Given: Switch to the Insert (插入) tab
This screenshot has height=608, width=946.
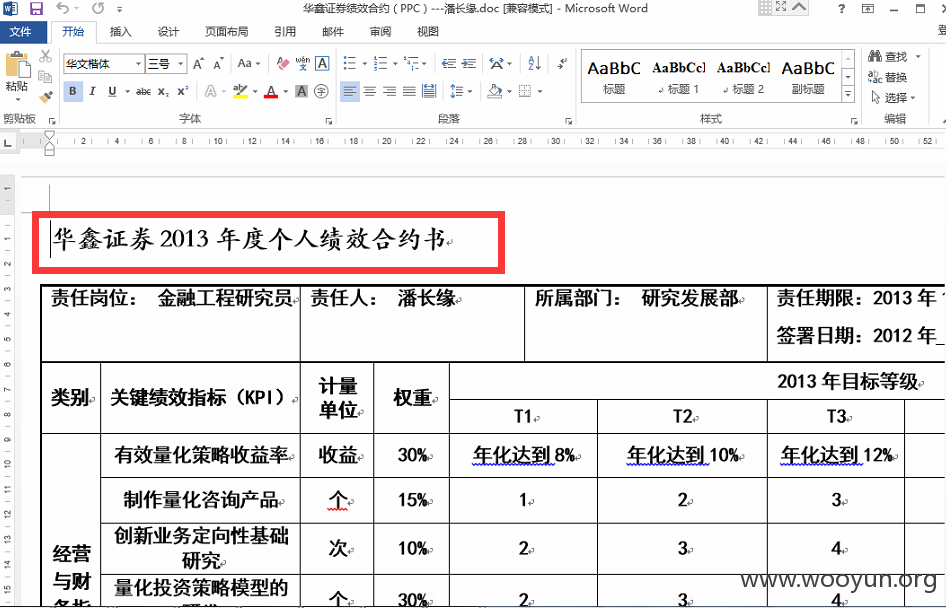Looking at the screenshot, I should pyautogui.click(x=120, y=31).
